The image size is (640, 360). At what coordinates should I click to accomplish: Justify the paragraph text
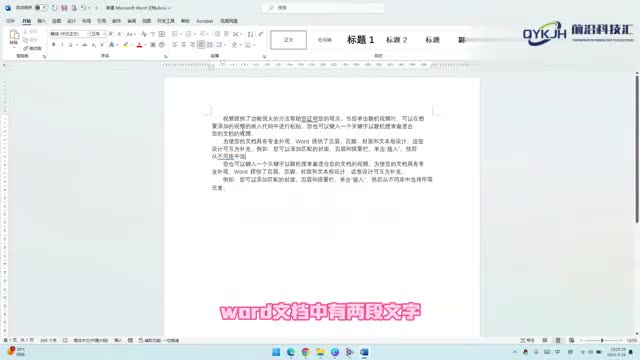coord(201,44)
